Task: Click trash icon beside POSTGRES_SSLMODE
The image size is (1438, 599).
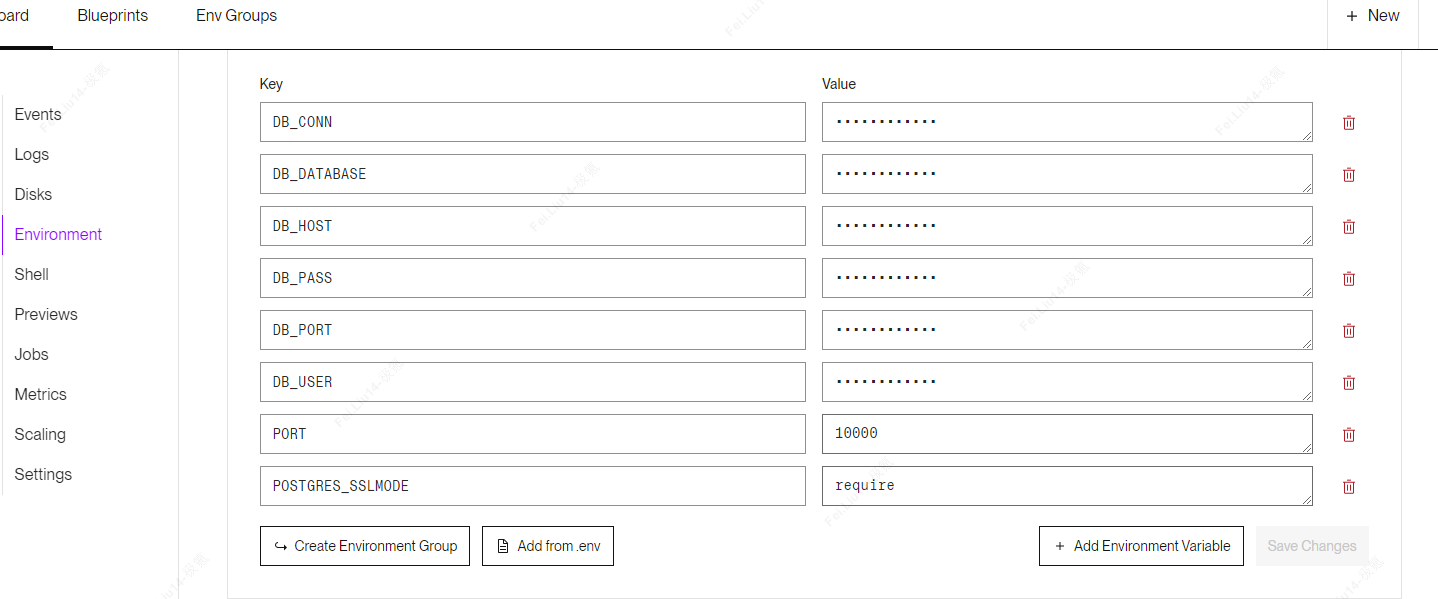Action: point(1349,486)
